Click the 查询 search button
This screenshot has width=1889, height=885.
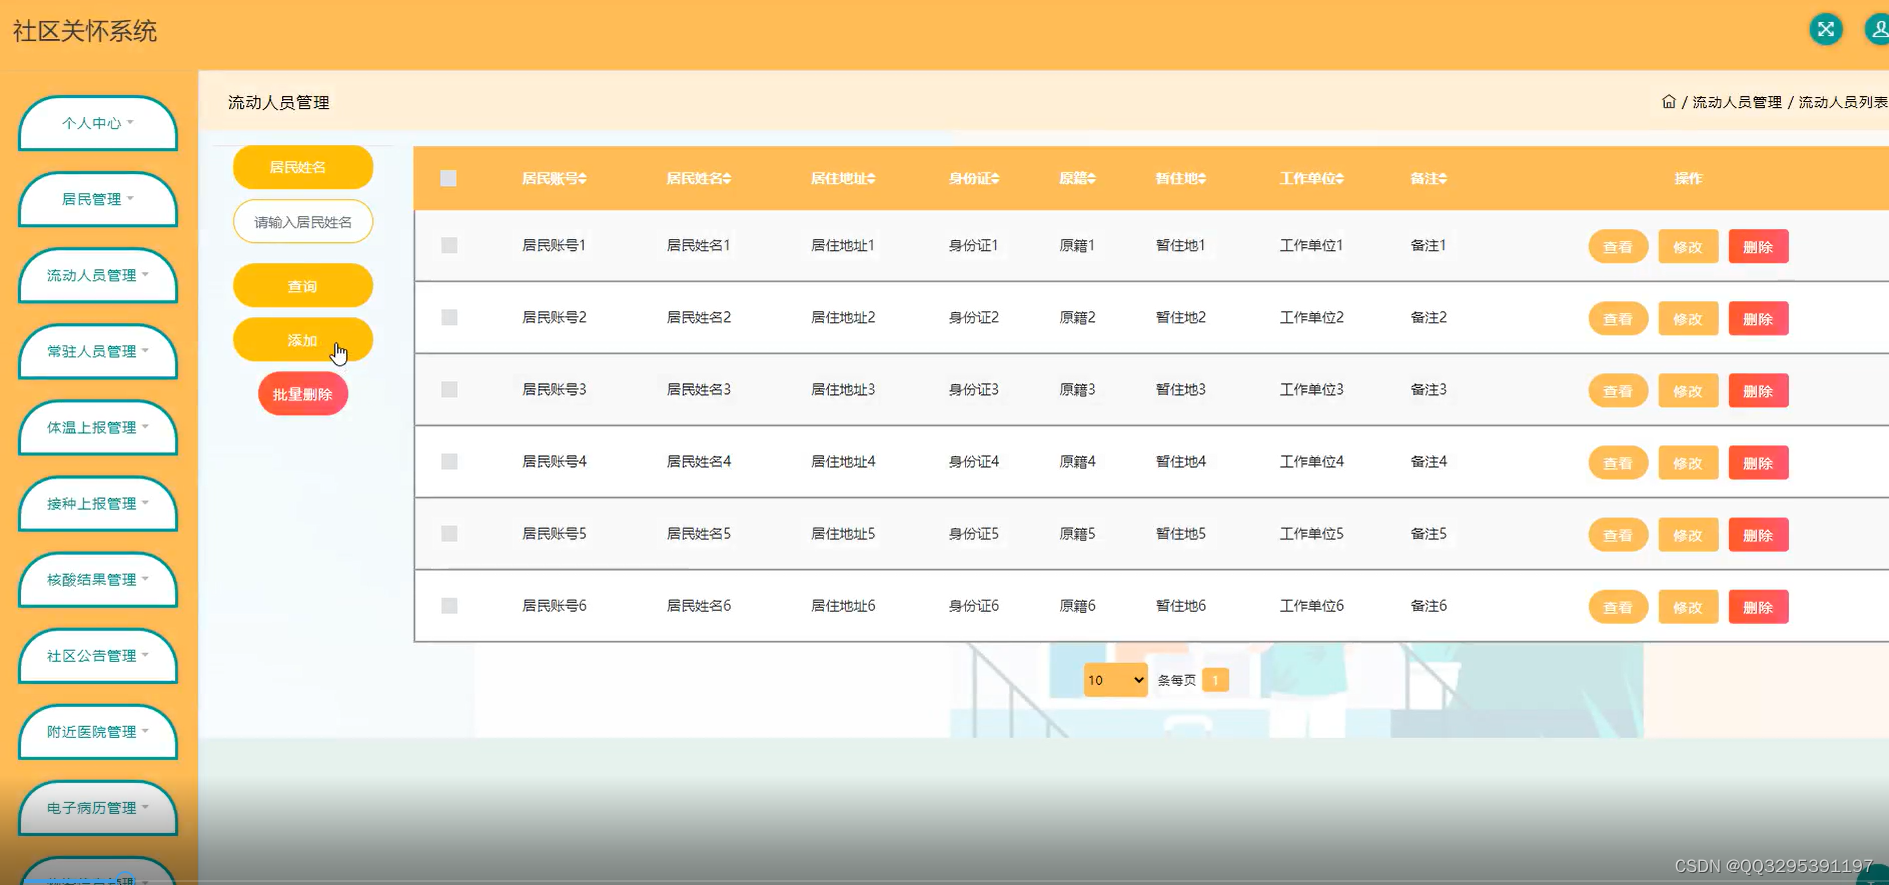pyautogui.click(x=303, y=286)
